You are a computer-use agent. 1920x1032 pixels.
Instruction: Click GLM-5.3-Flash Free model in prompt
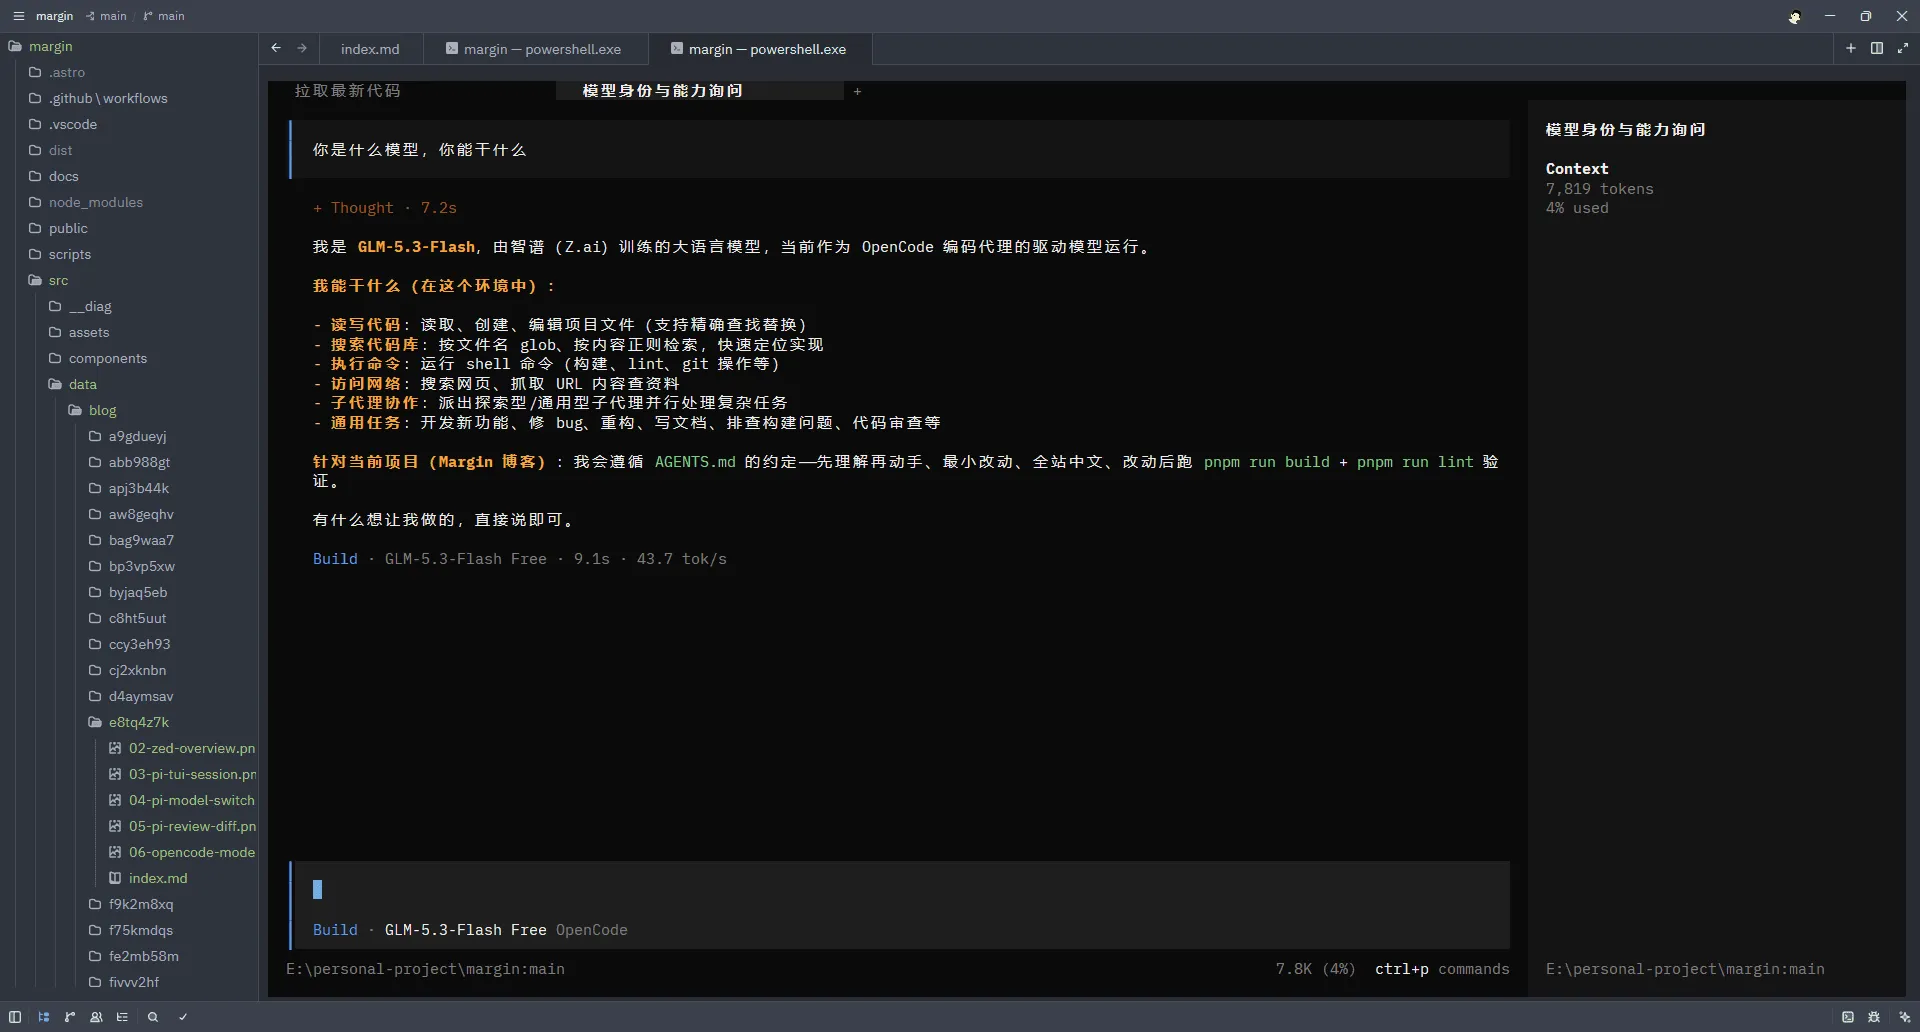pos(466,930)
